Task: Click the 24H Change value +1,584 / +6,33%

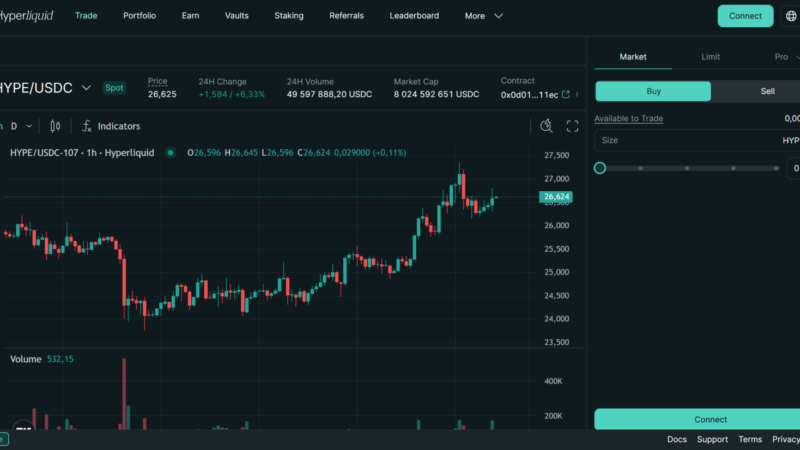Action: click(x=232, y=94)
